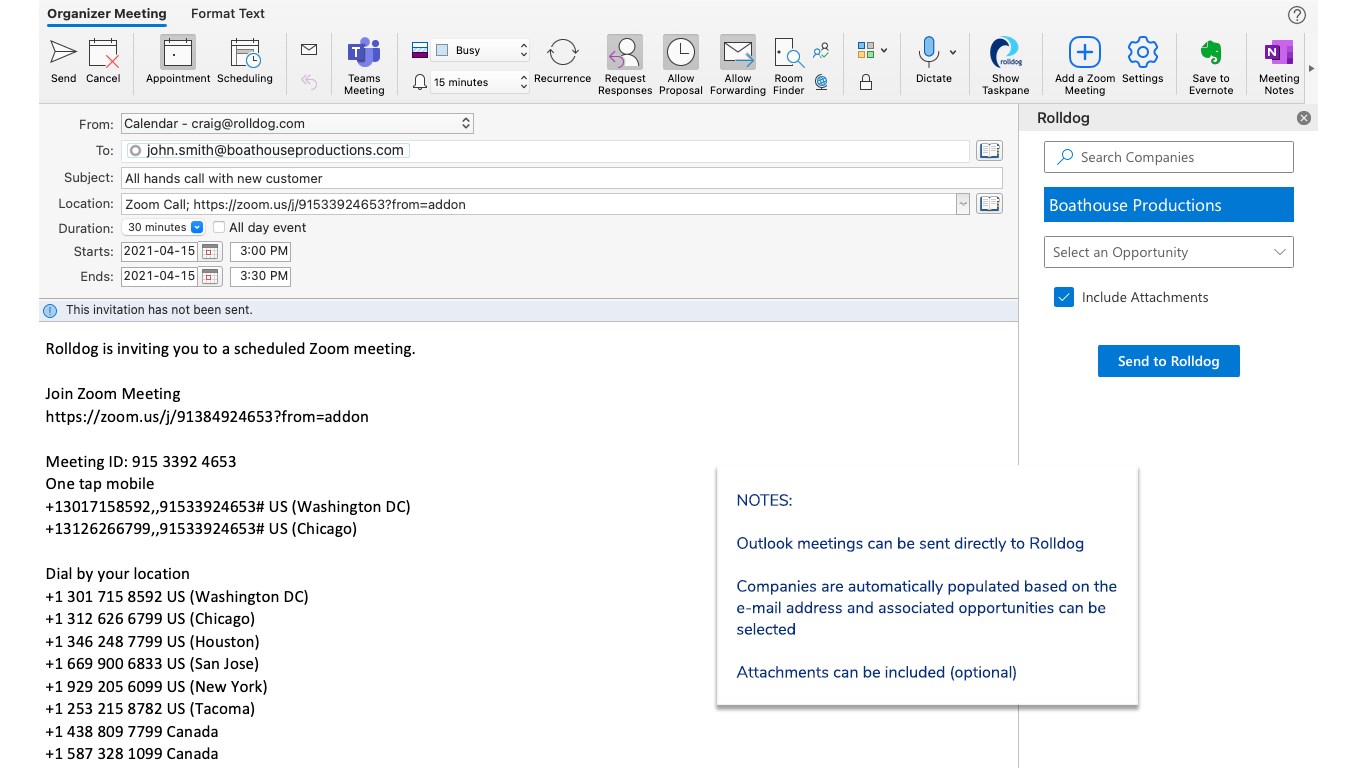The image size is (1366, 768).
Task: Toggle Request Responses
Action: [625, 66]
